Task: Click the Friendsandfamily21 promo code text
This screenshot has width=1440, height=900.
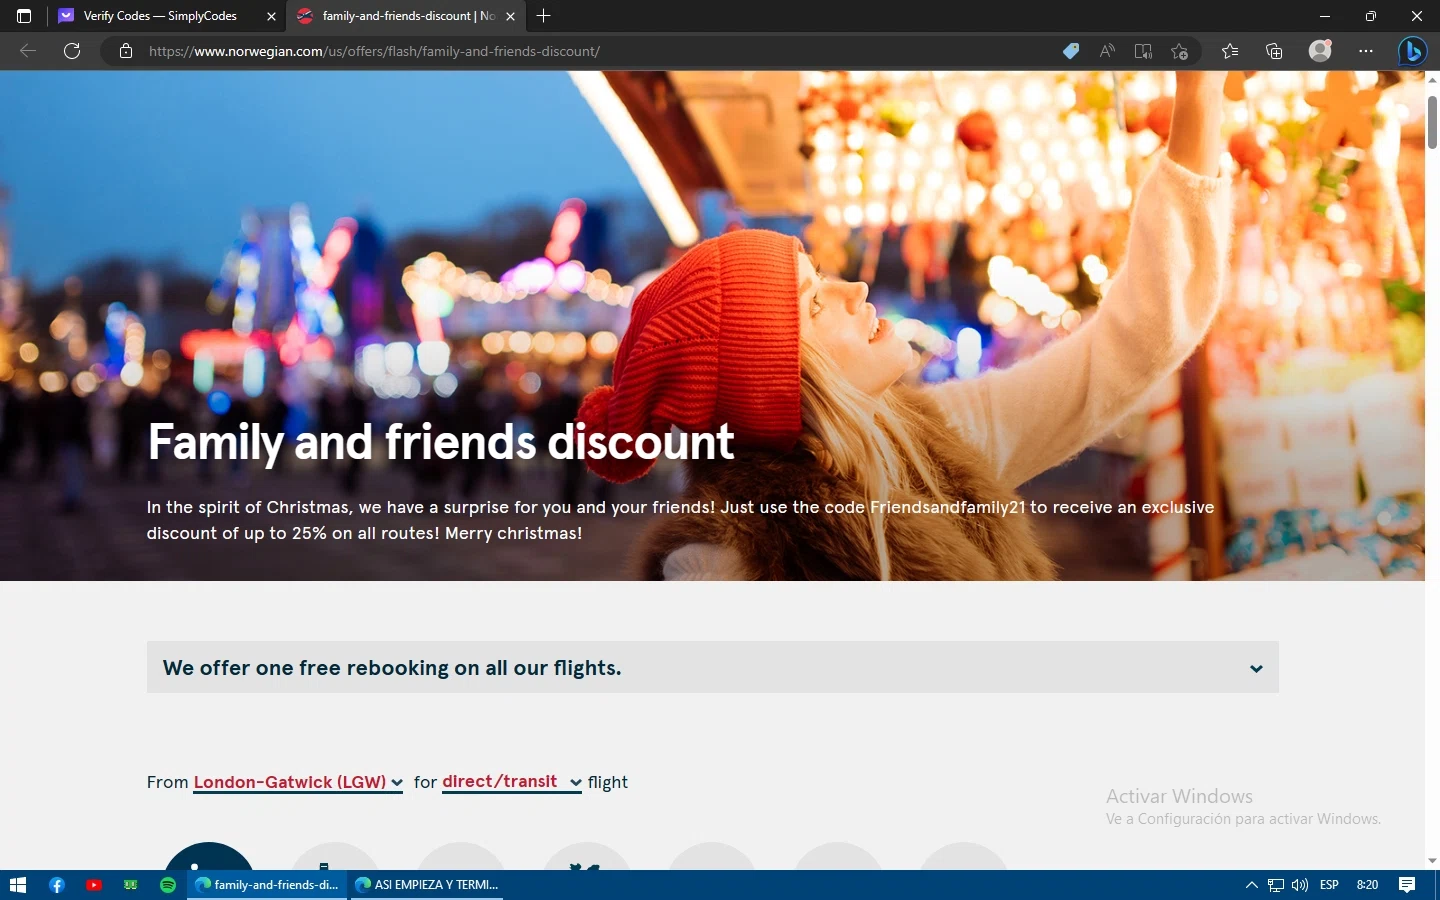Action: (948, 507)
